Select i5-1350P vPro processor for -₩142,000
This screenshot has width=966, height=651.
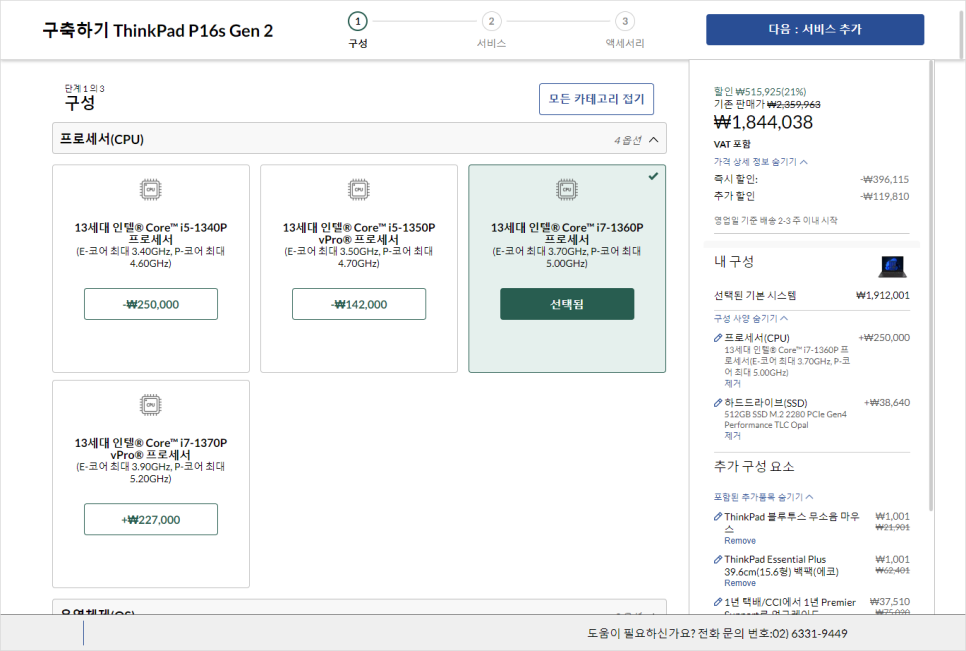[359, 304]
